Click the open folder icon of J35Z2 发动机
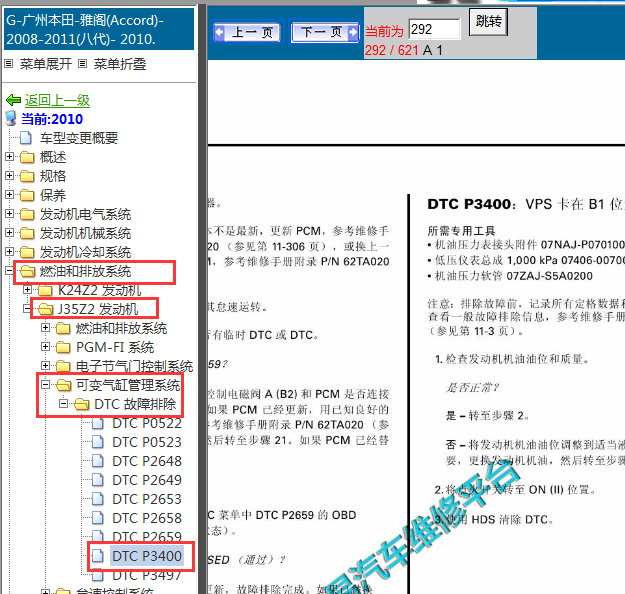625x594 pixels. pos(45,309)
